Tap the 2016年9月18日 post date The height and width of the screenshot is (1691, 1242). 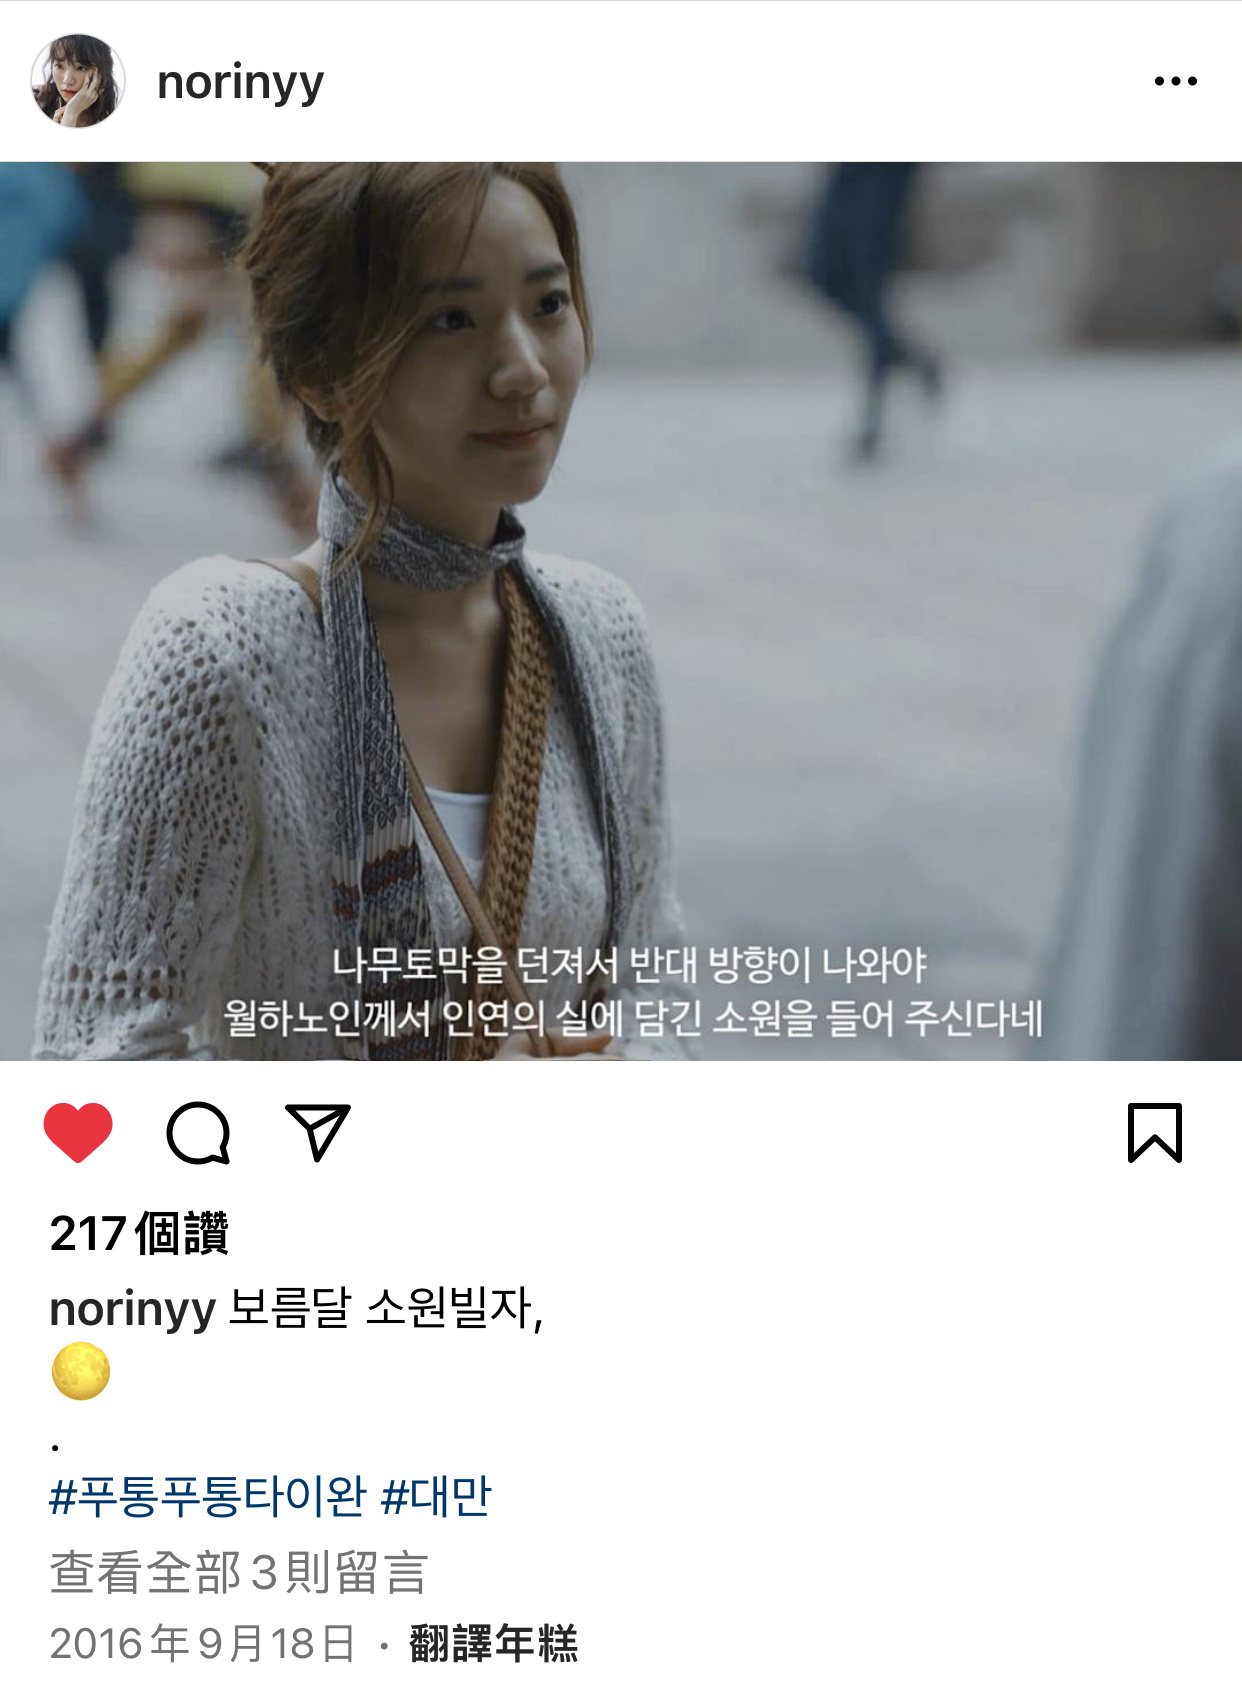pos(203,1643)
